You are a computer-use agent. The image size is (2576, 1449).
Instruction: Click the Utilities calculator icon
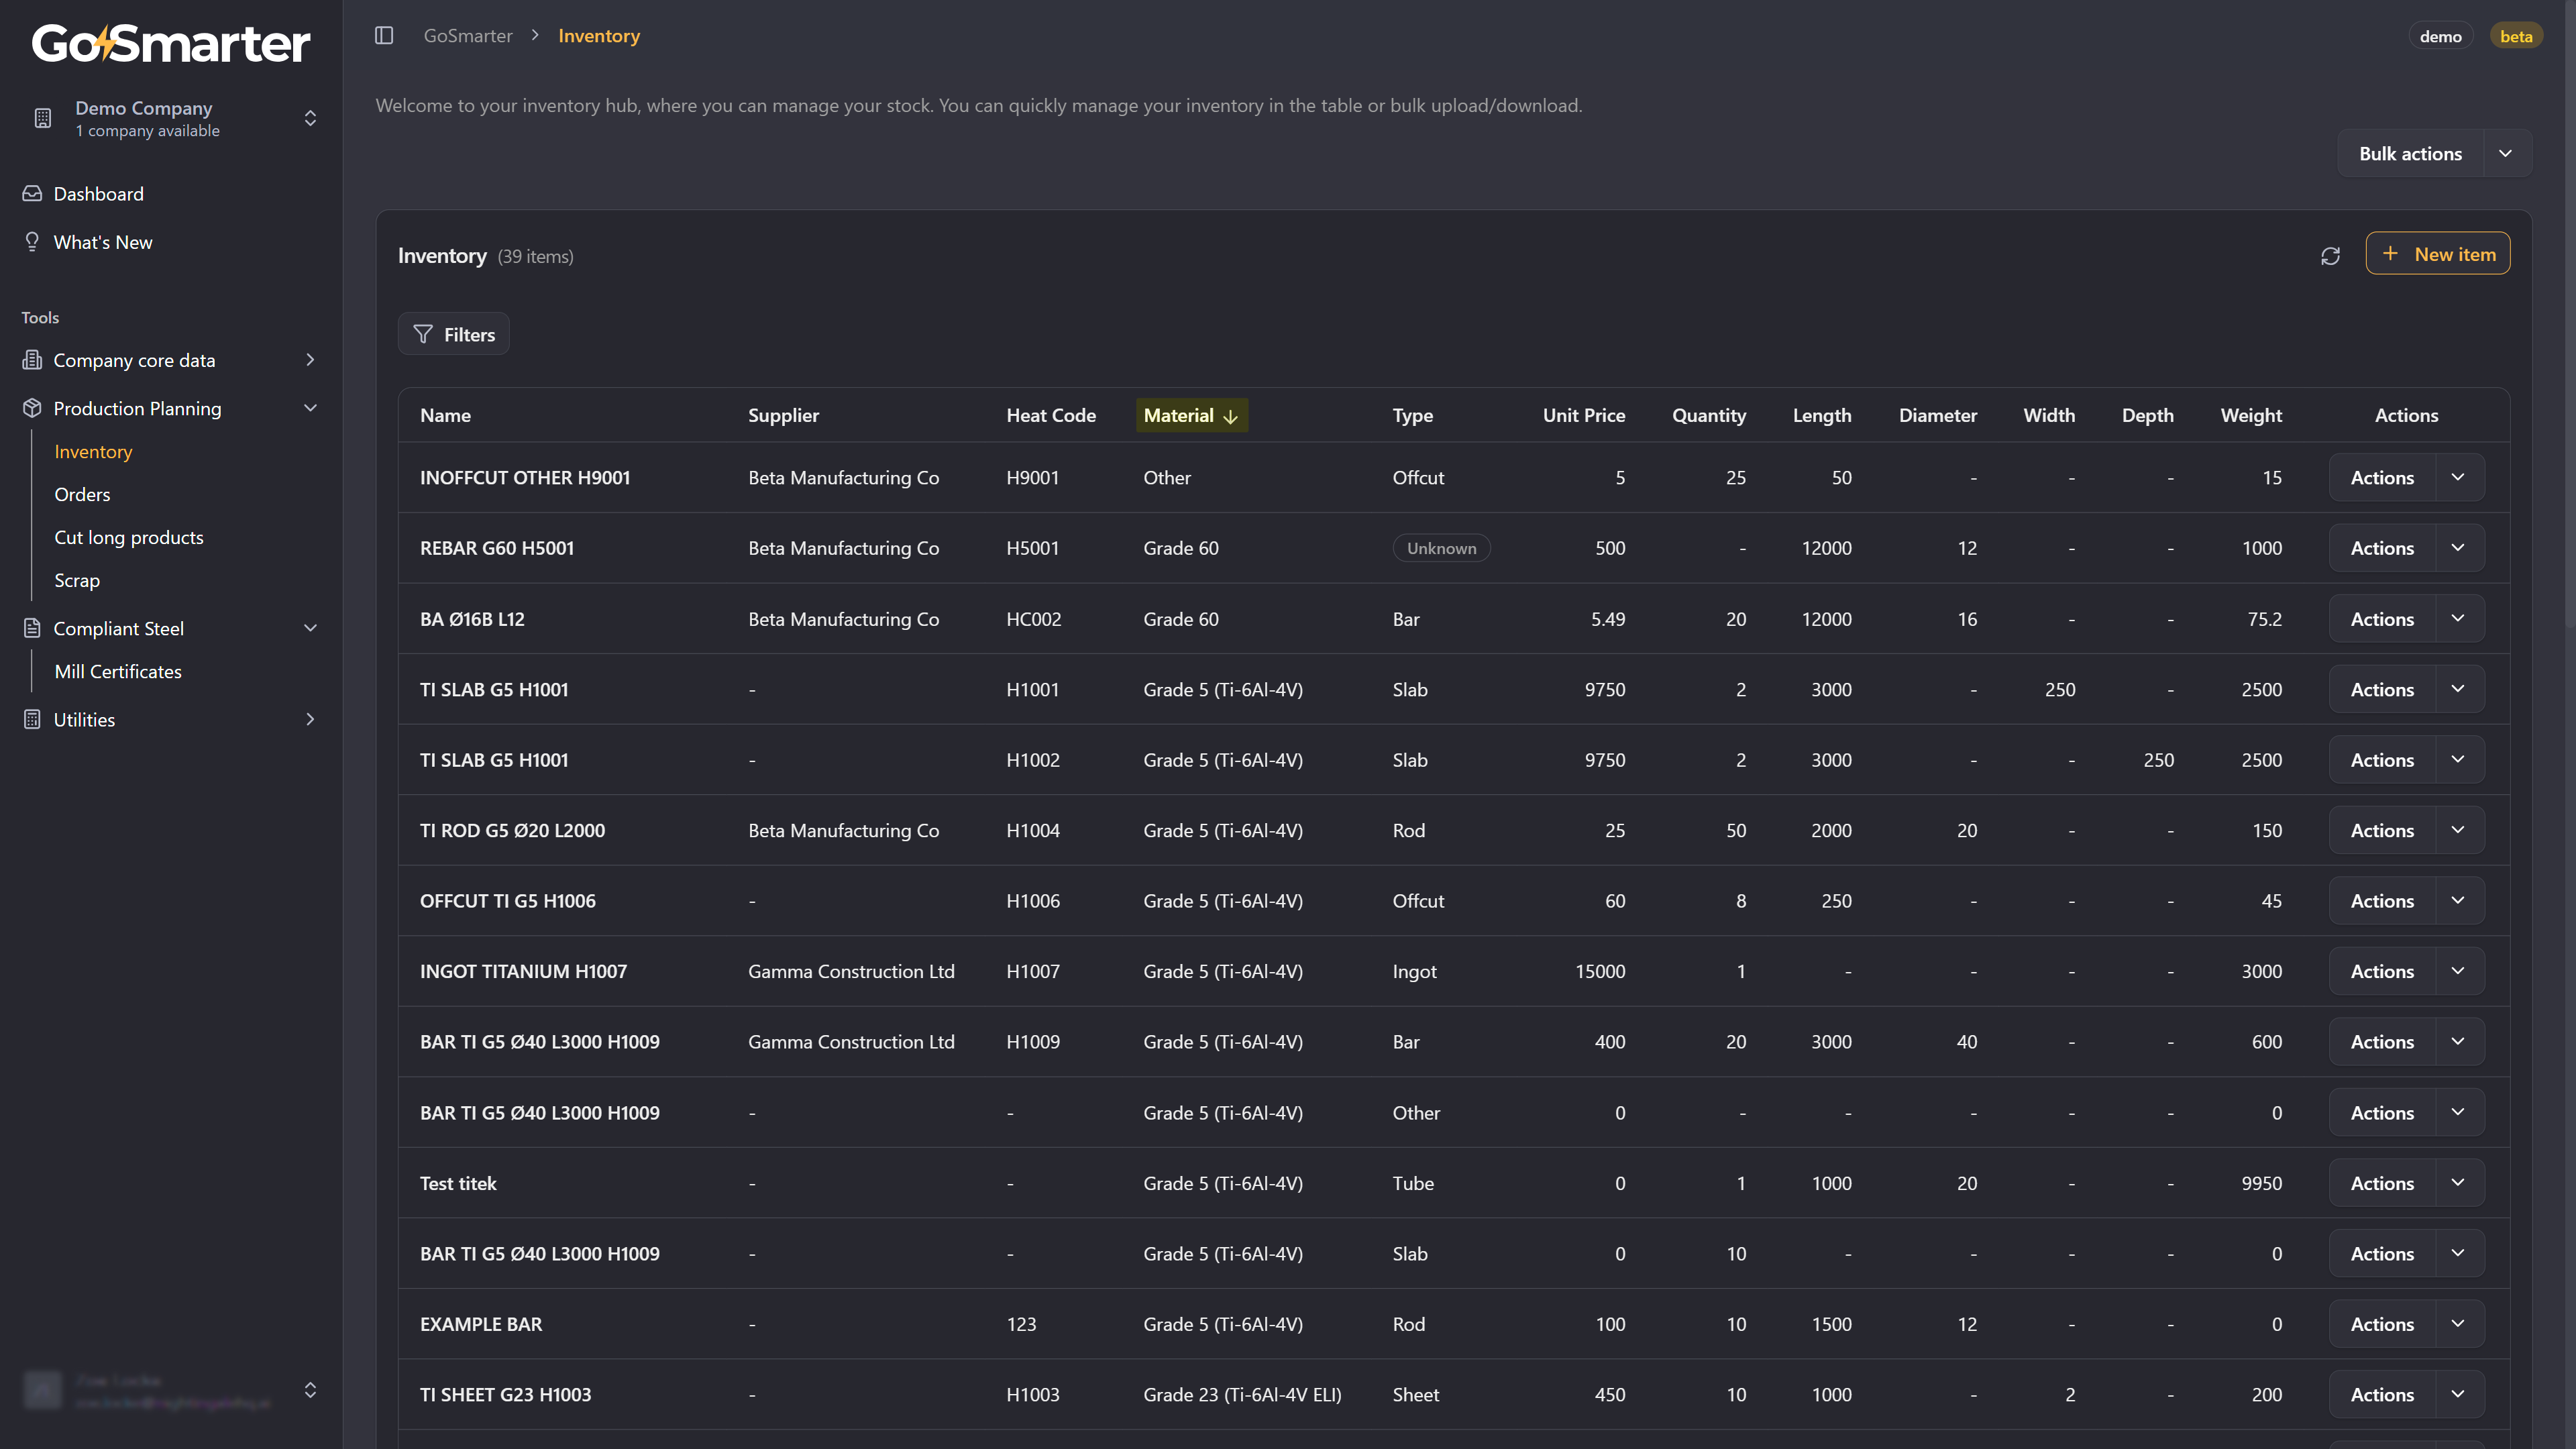click(x=32, y=719)
